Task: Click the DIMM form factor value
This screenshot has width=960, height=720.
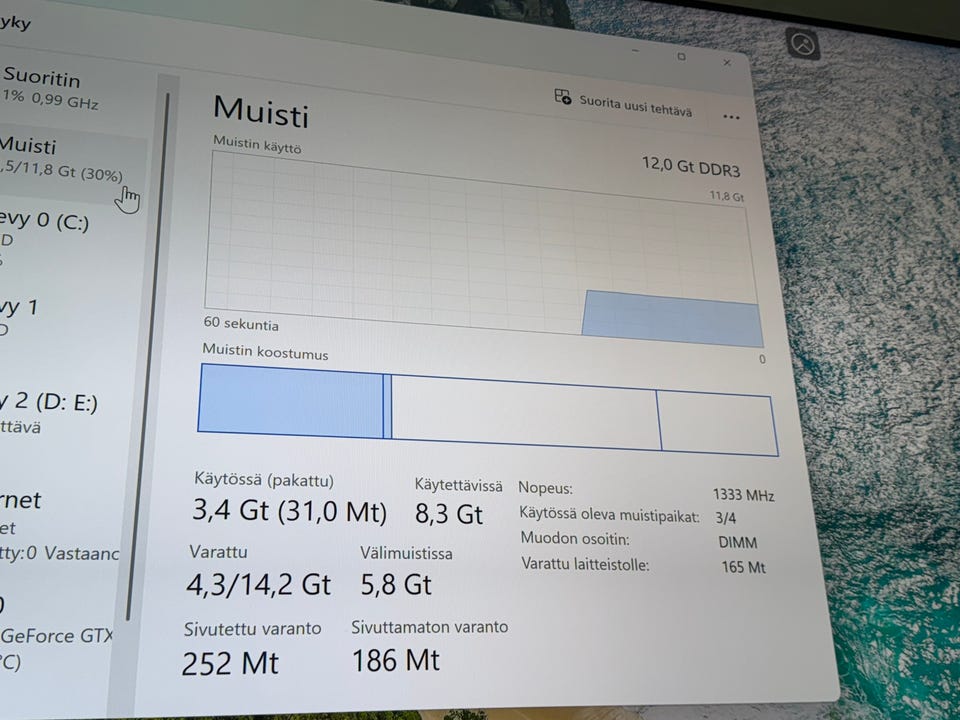Action: [x=738, y=542]
